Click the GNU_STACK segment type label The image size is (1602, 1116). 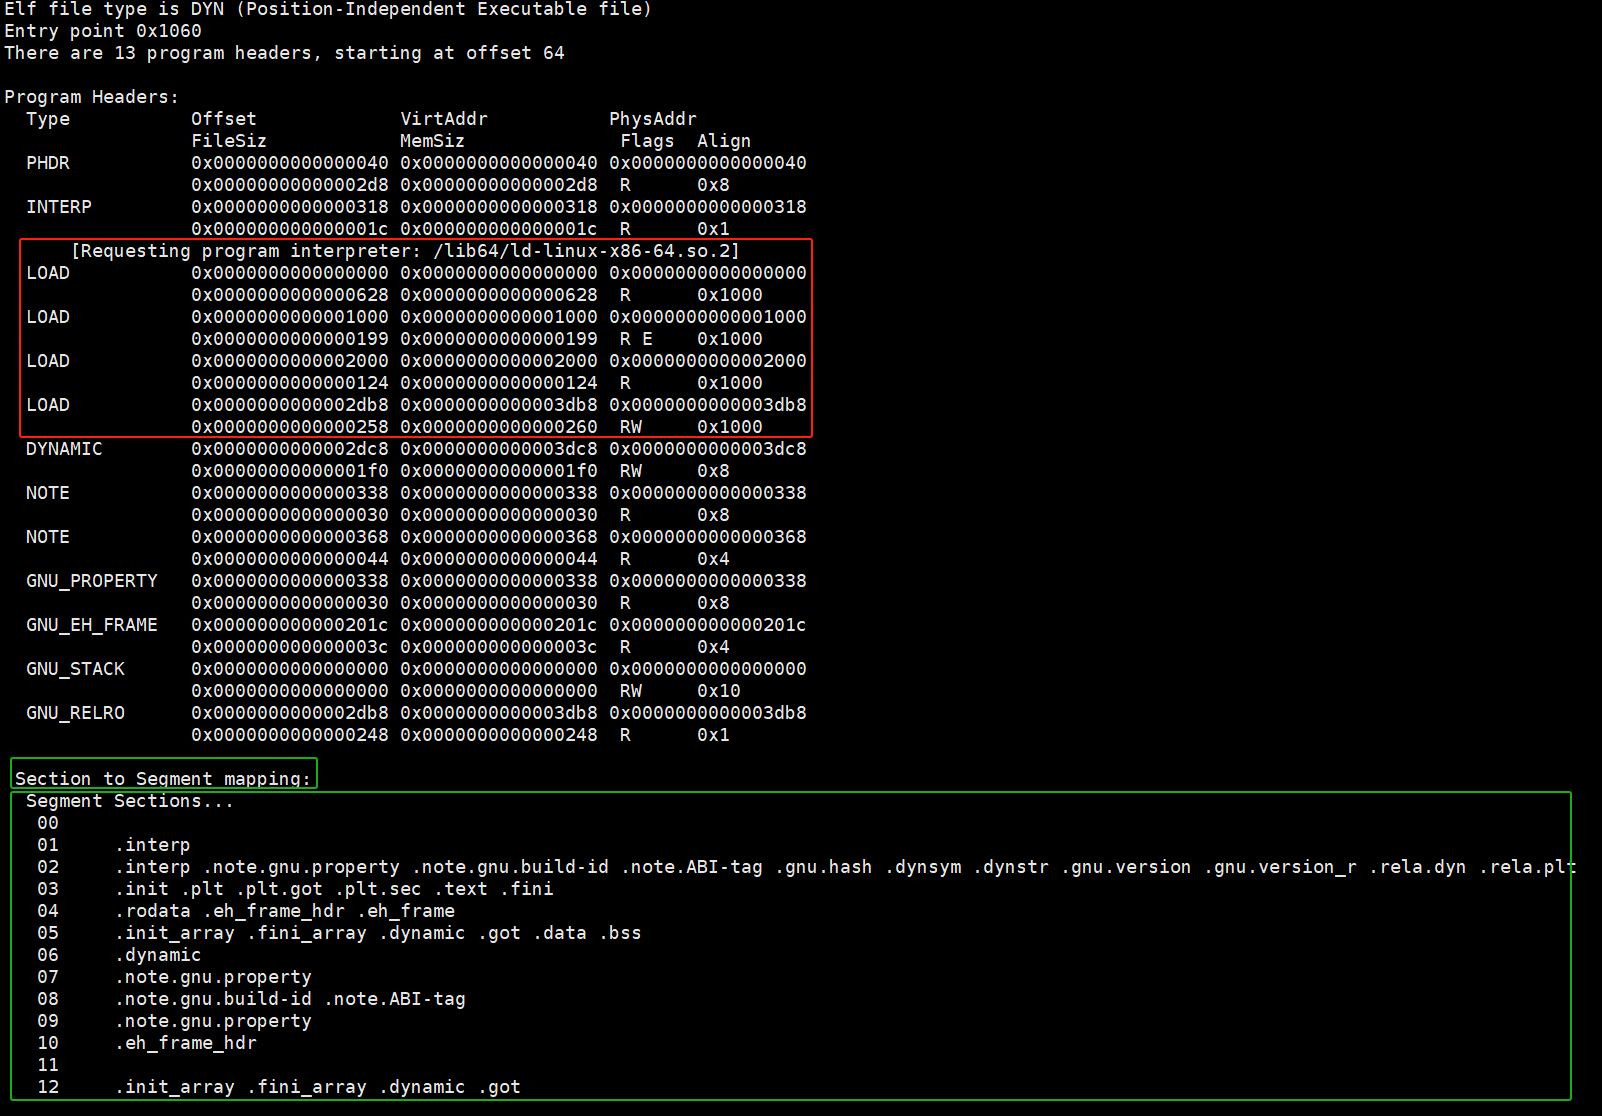[75, 669]
